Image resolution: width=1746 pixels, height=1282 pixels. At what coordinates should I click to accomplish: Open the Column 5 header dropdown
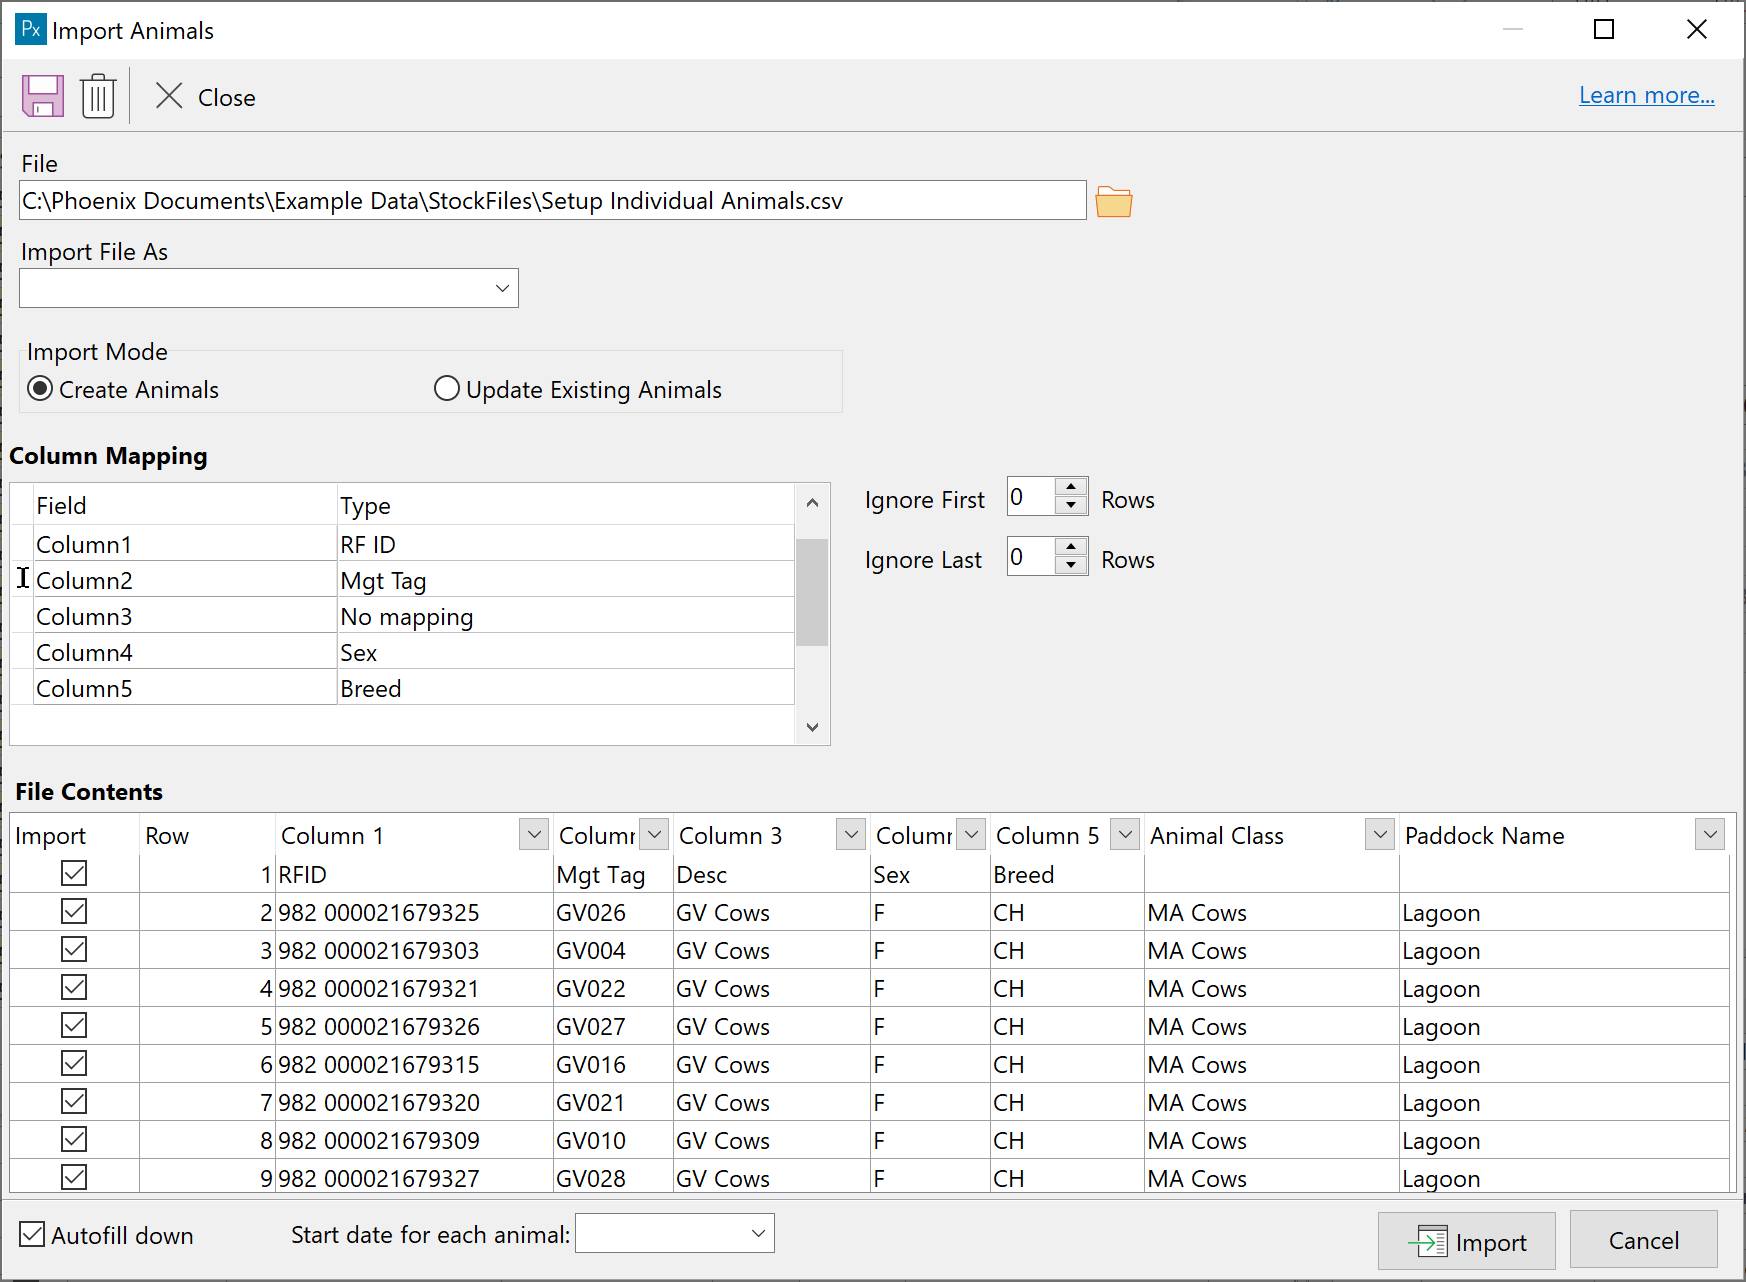[x=1125, y=834]
